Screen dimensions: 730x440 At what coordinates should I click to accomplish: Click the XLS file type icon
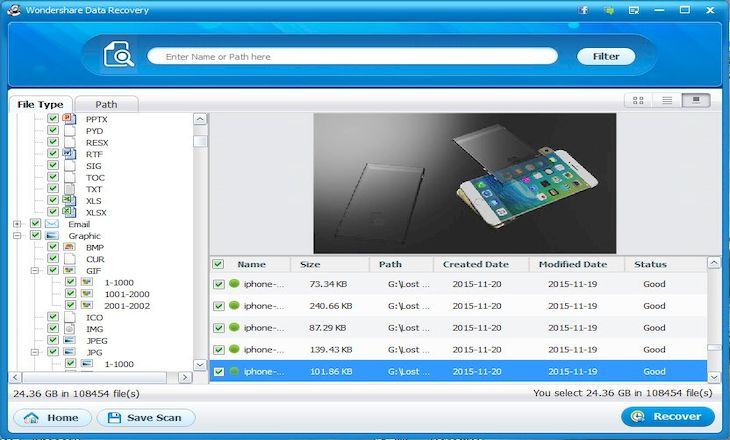pyautogui.click(x=69, y=200)
